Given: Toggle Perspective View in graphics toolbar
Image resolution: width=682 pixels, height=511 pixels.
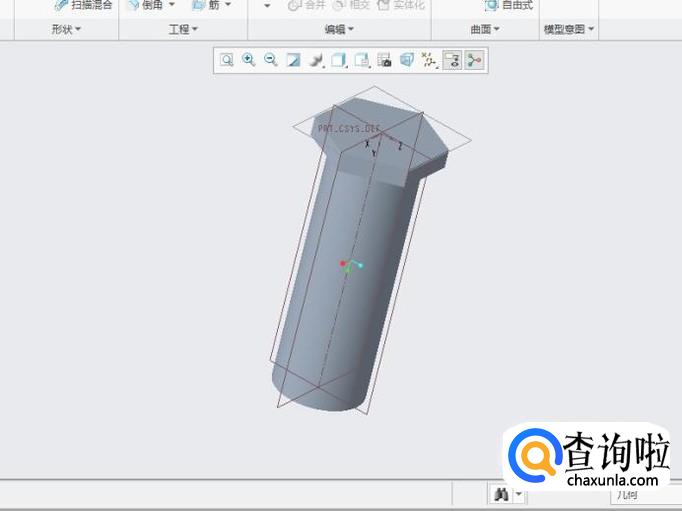Looking at the screenshot, I should click(x=406, y=60).
